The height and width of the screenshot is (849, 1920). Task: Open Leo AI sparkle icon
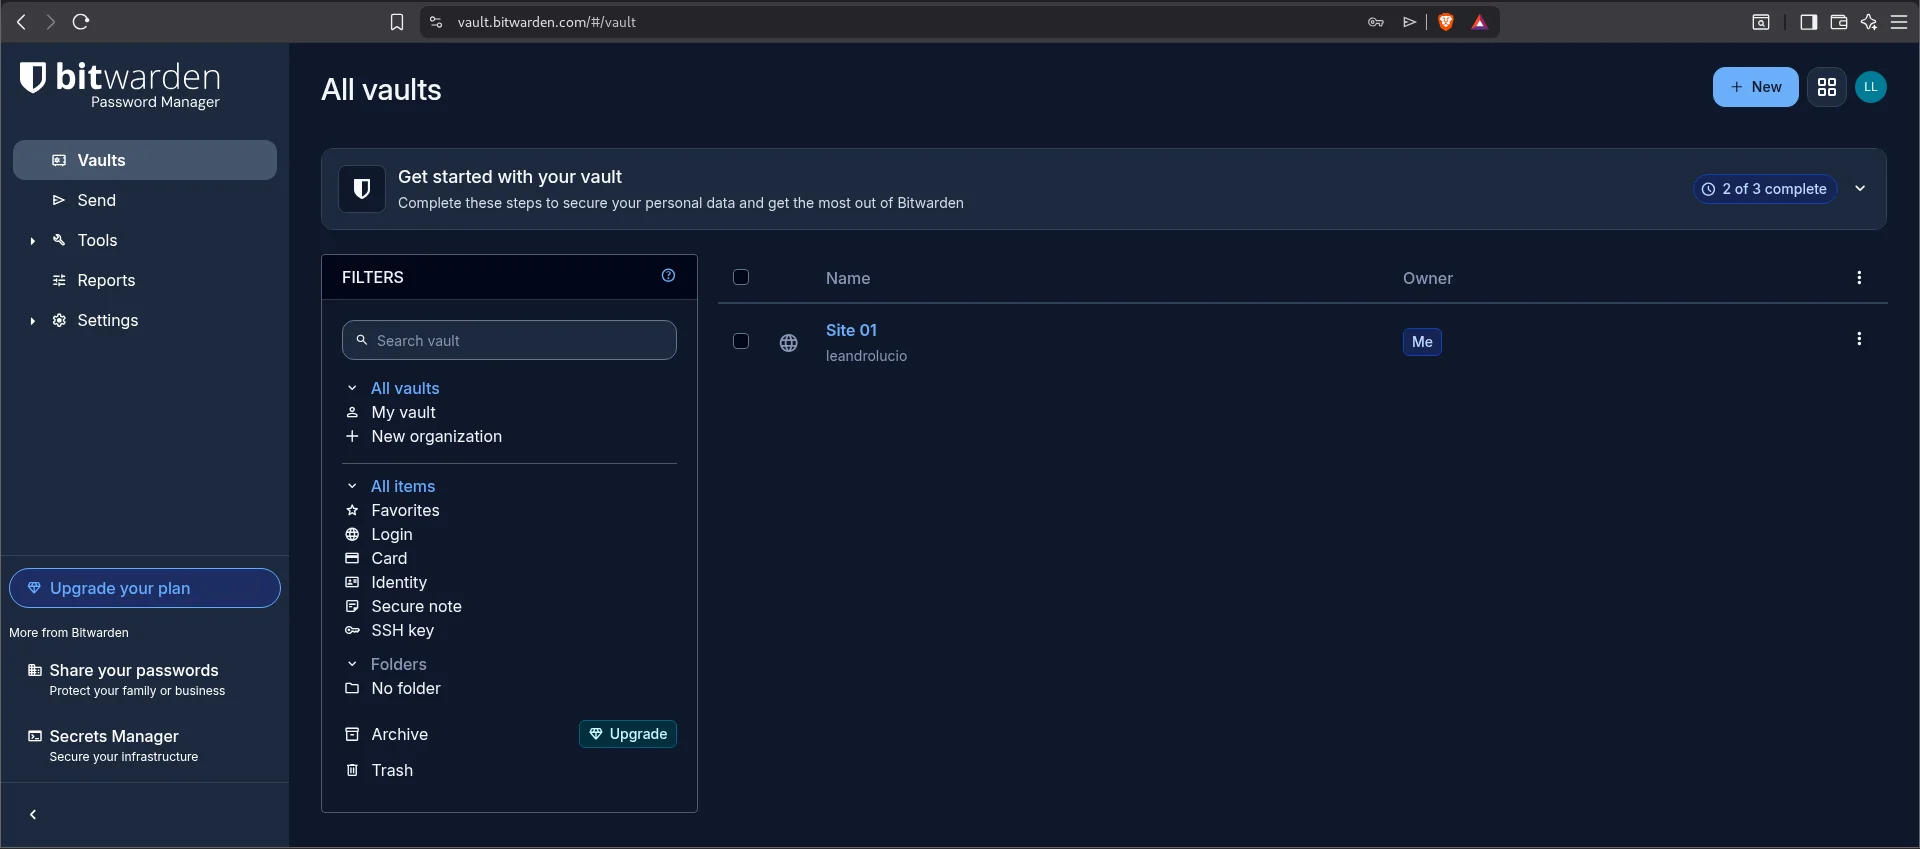point(1868,22)
